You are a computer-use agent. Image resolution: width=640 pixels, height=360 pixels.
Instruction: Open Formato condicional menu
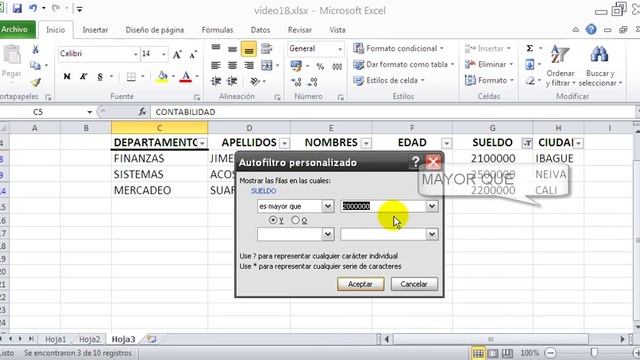tap(398, 48)
